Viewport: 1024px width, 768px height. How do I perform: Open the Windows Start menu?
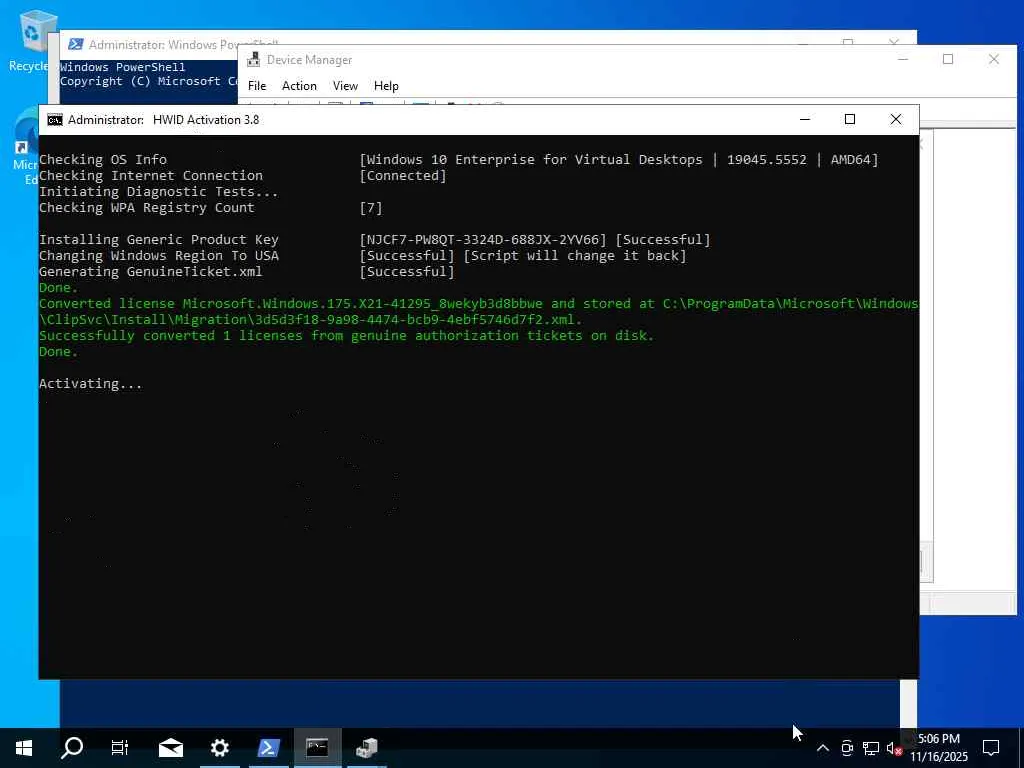pyautogui.click(x=24, y=748)
